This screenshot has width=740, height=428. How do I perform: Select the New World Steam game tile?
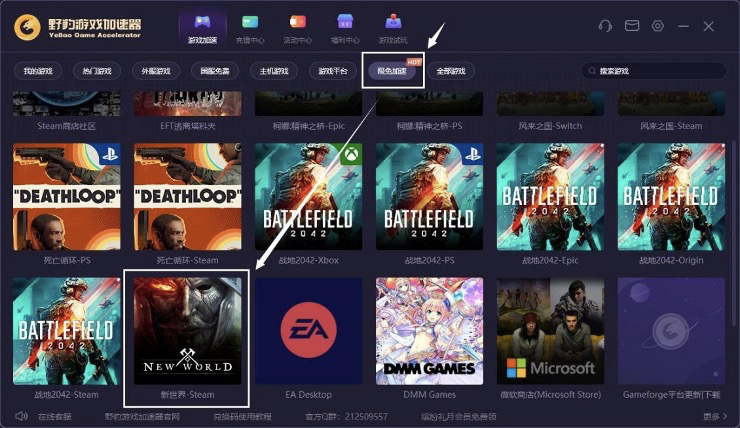188,332
